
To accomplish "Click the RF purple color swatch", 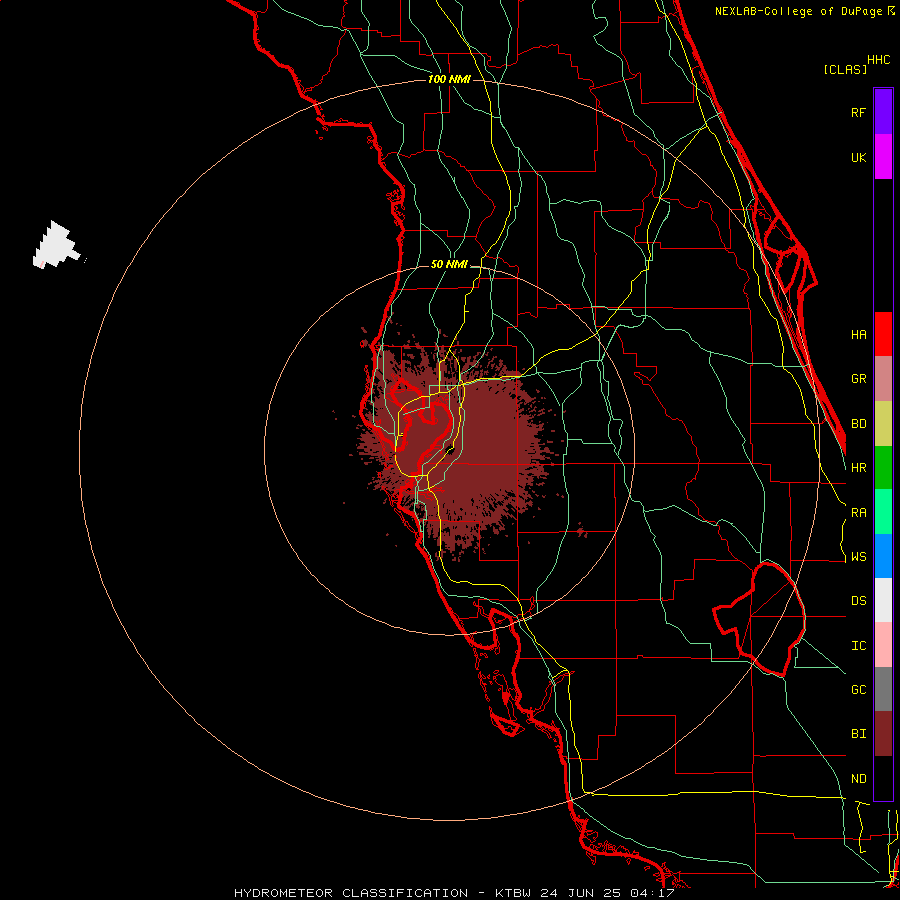I will (x=883, y=112).
